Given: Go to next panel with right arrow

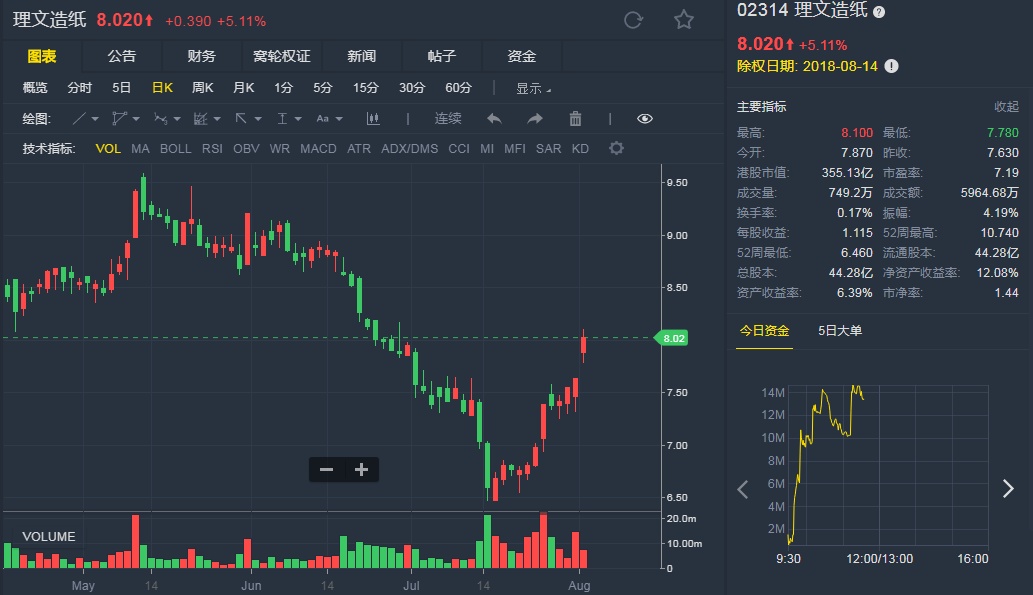Looking at the screenshot, I should tap(1008, 489).
